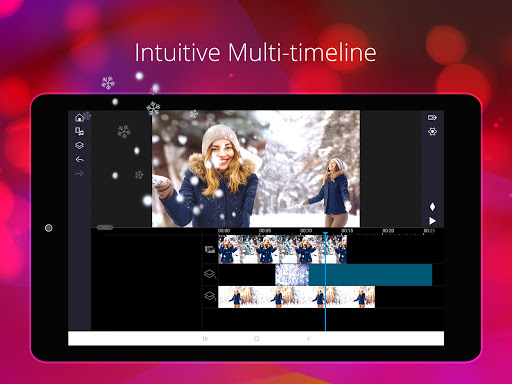Tap the Android home circle navigation button
Viewport: 512px width, 384px height.
pyautogui.click(x=257, y=339)
